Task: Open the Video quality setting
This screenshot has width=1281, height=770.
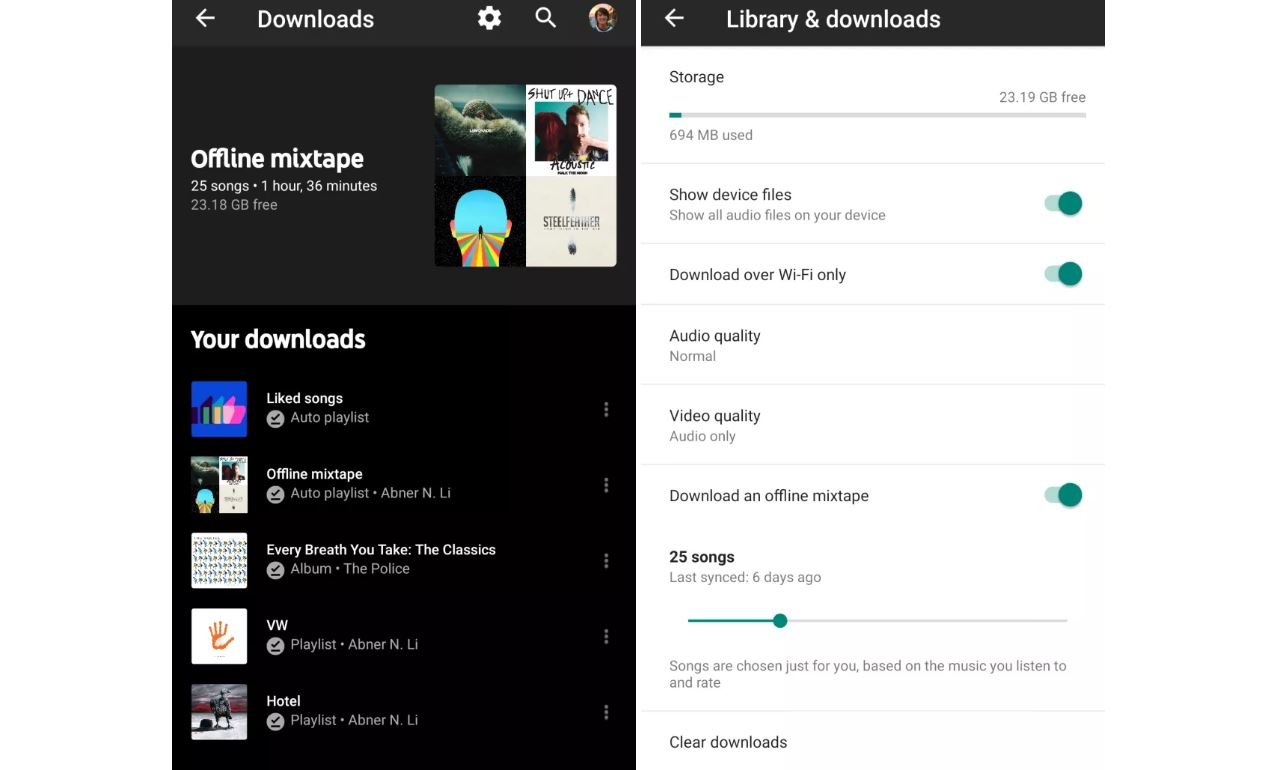Action: [x=714, y=425]
